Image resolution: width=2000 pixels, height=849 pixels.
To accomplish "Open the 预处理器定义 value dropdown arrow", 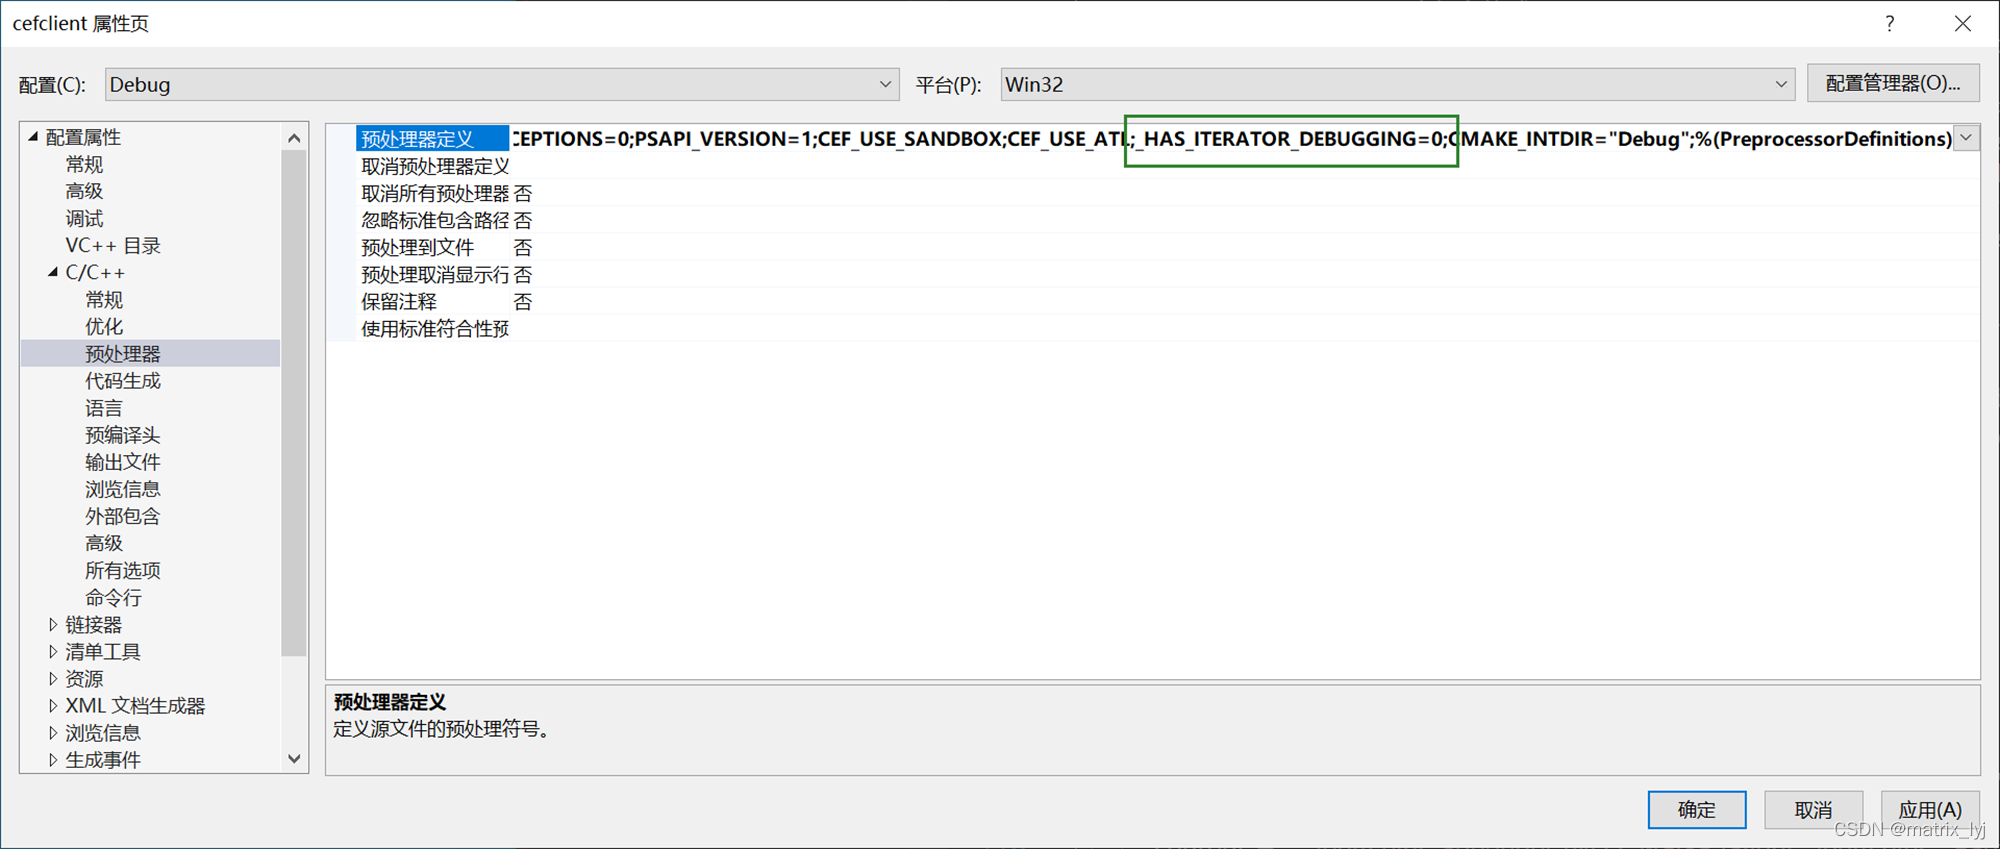I will coord(1966,138).
